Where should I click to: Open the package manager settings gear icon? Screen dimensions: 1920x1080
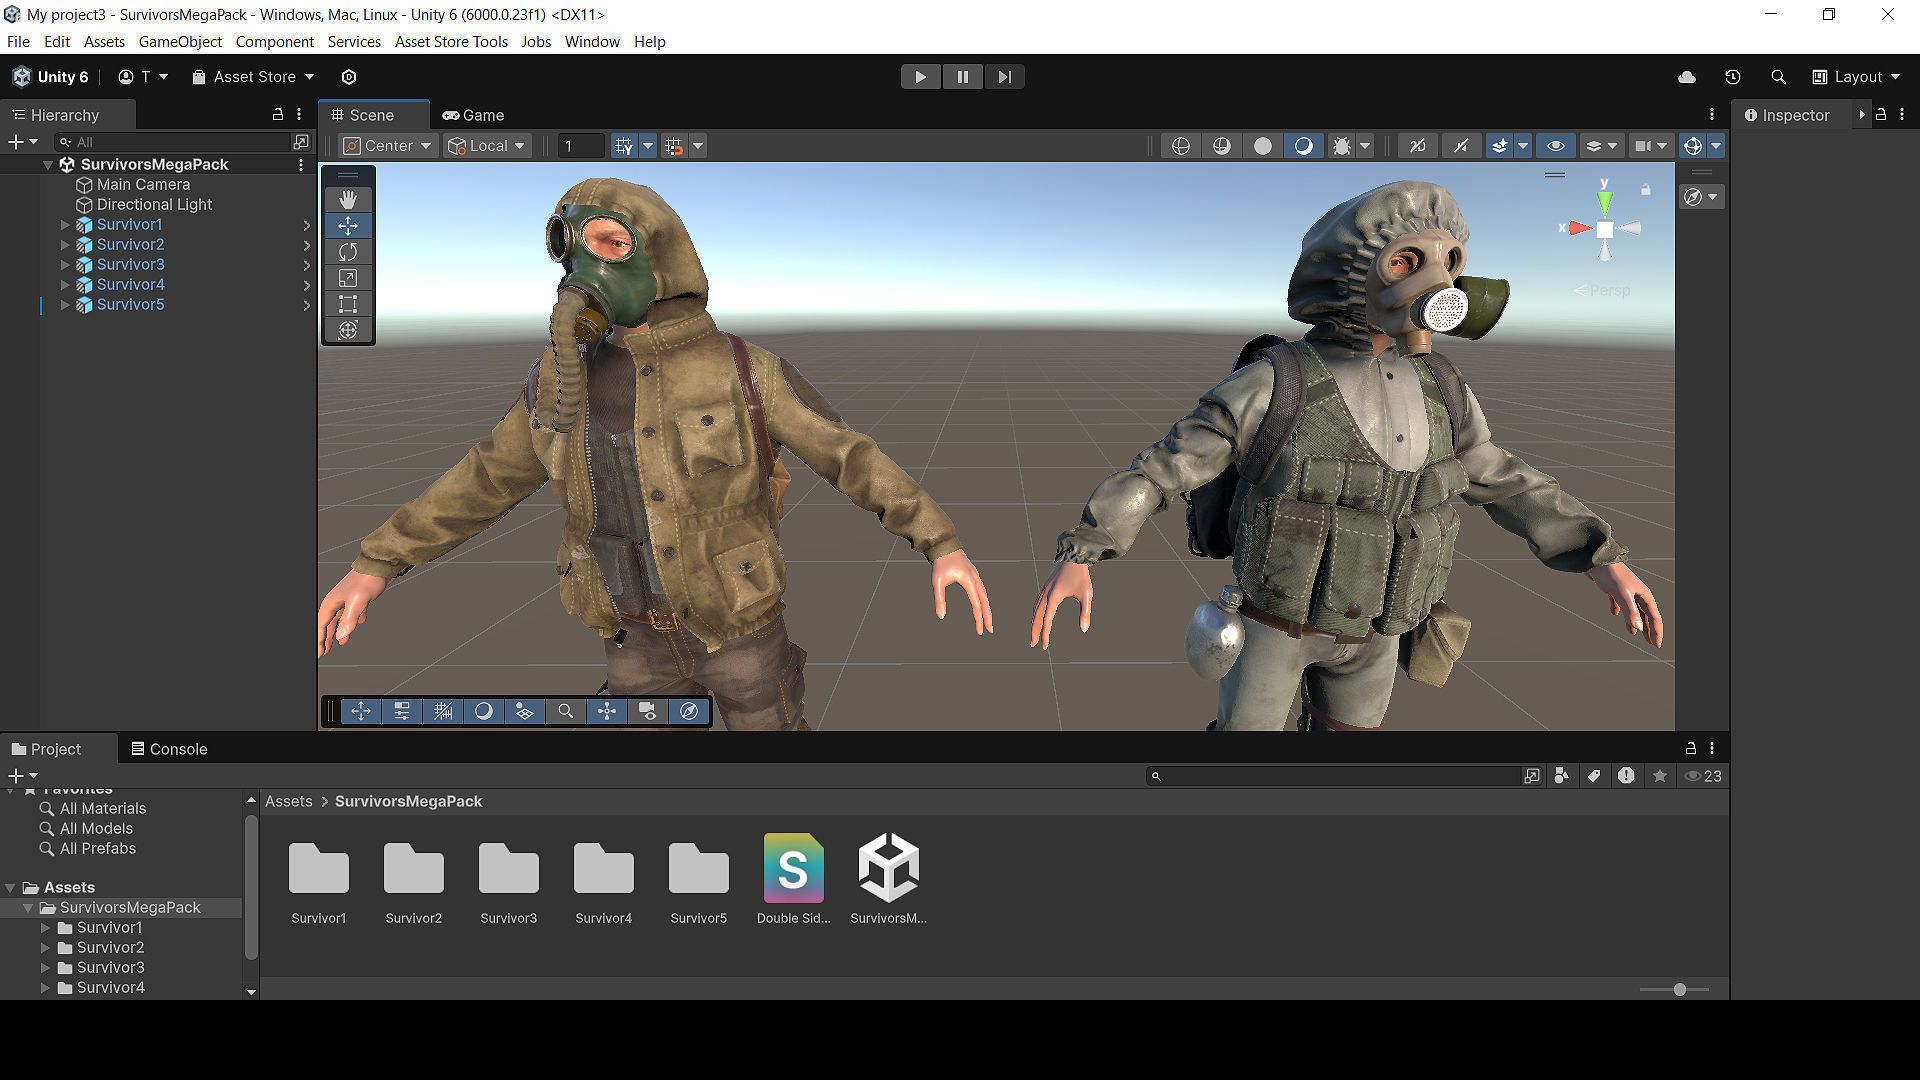click(x=349, y=77)
